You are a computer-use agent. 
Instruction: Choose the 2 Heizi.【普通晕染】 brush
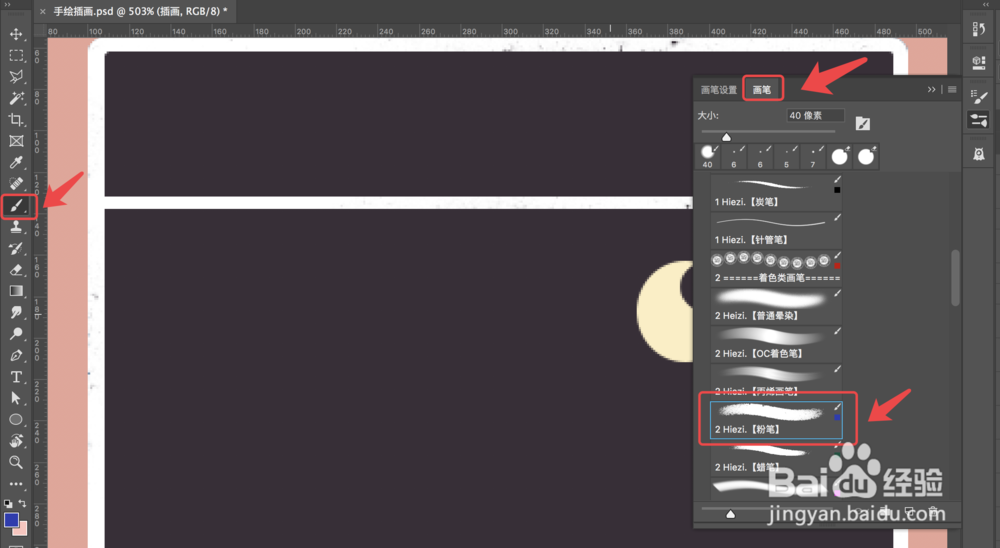[x=776, y=306]
